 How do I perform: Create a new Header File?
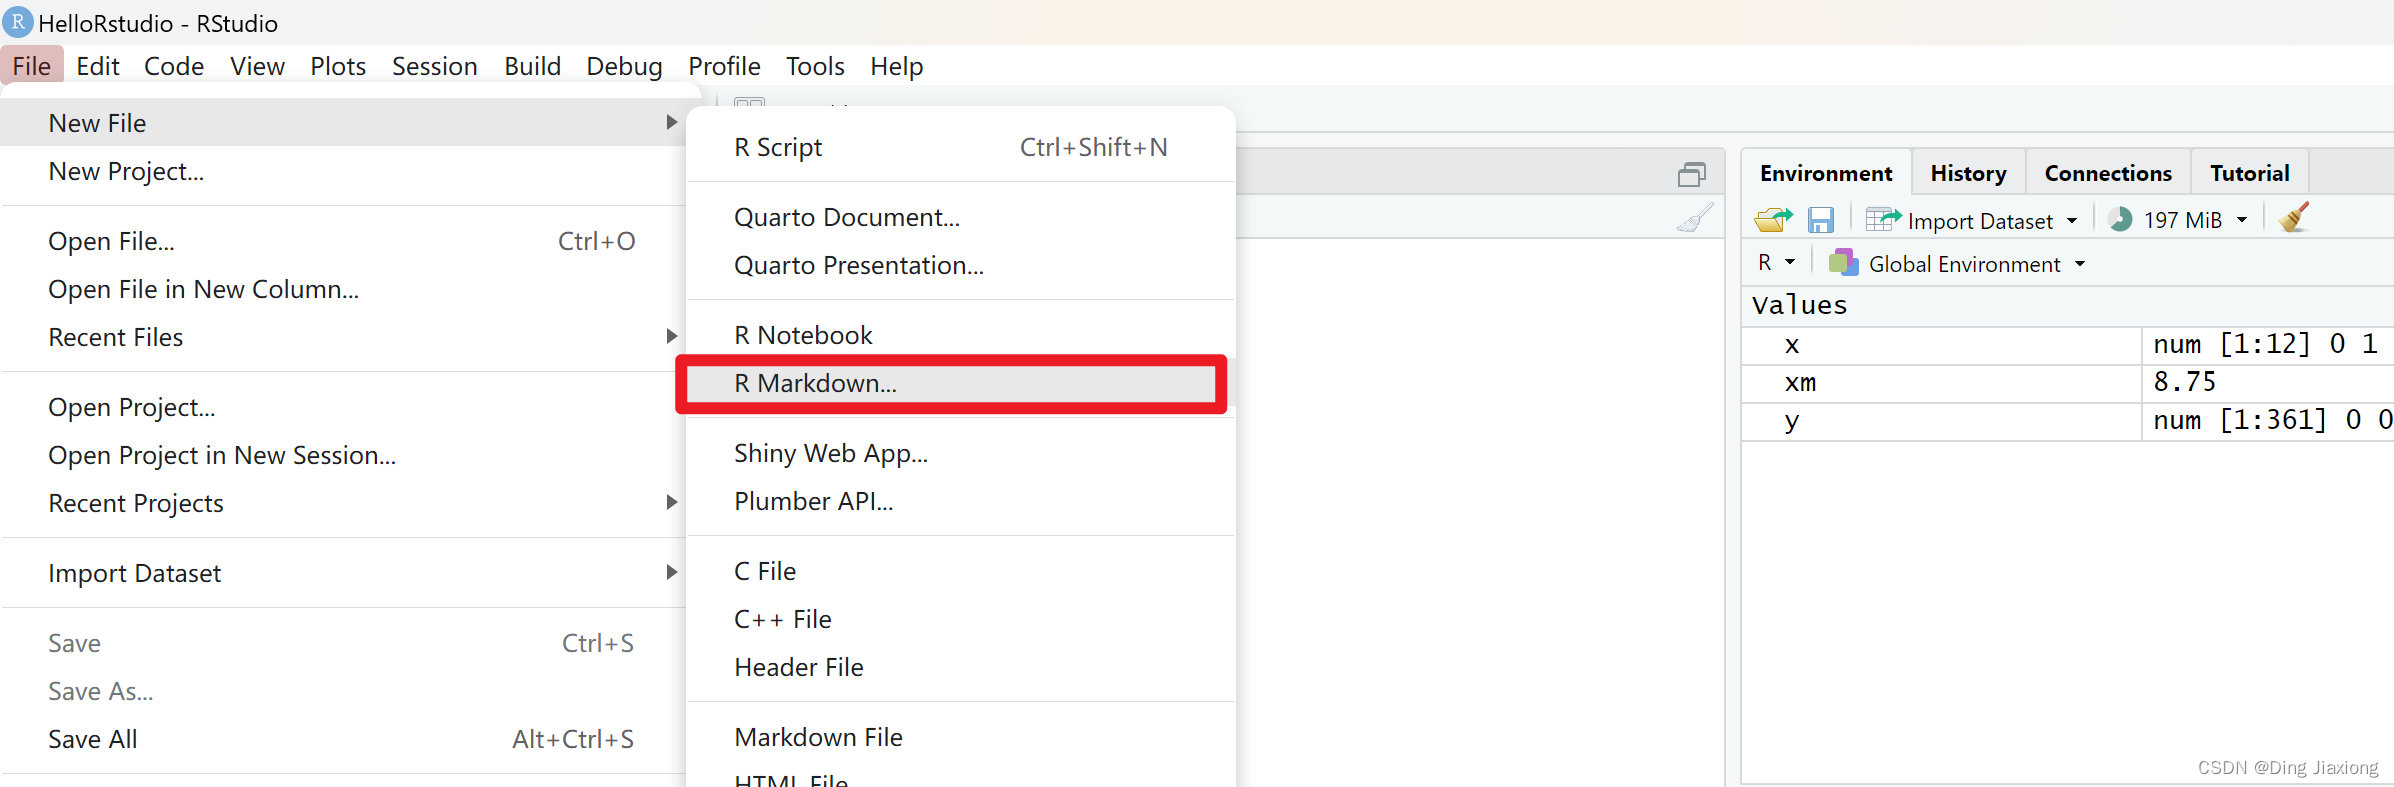pos(961,667)
